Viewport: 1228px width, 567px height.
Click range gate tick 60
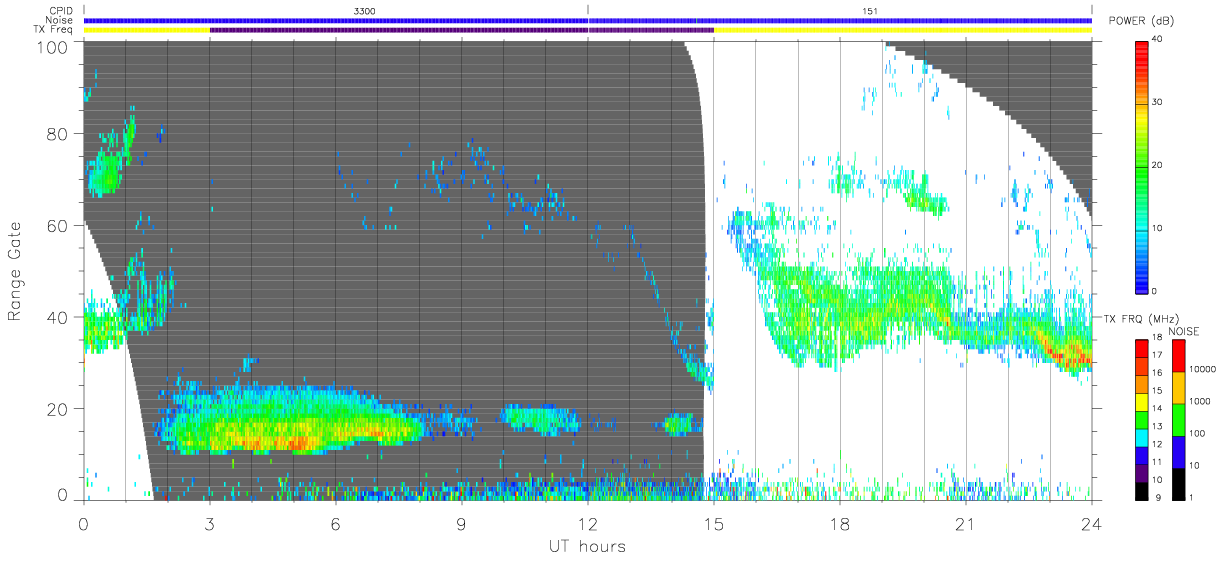pyautogui.click(x=56, y=225)
